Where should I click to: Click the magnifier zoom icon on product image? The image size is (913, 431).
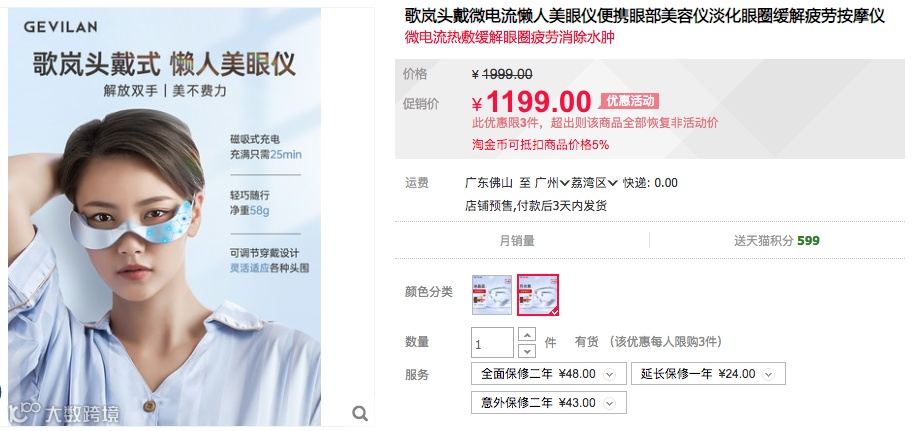tap(360, 414)
